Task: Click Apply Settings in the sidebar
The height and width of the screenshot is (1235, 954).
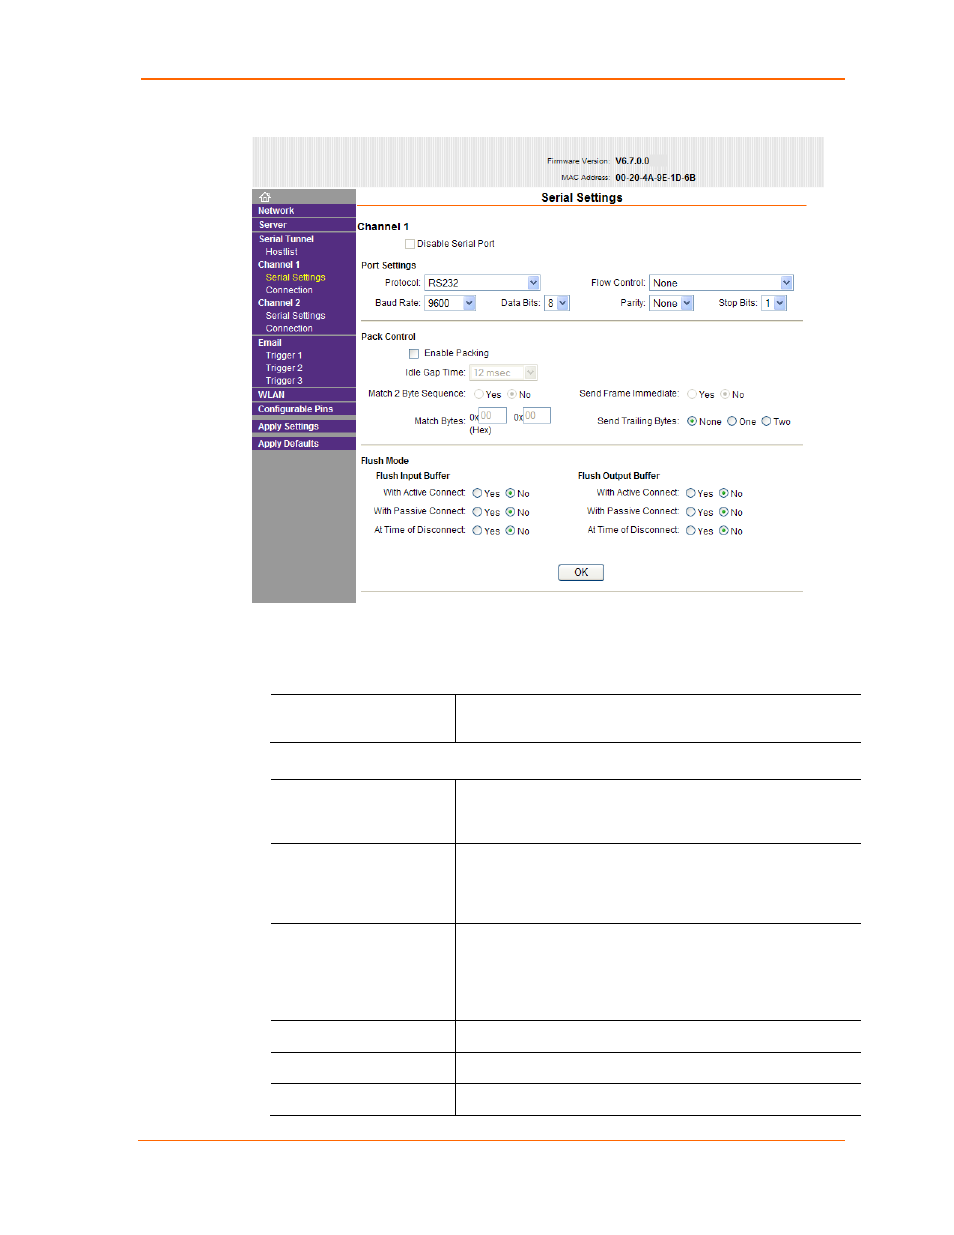Action: pyautogui.click(x=288, y=427)
